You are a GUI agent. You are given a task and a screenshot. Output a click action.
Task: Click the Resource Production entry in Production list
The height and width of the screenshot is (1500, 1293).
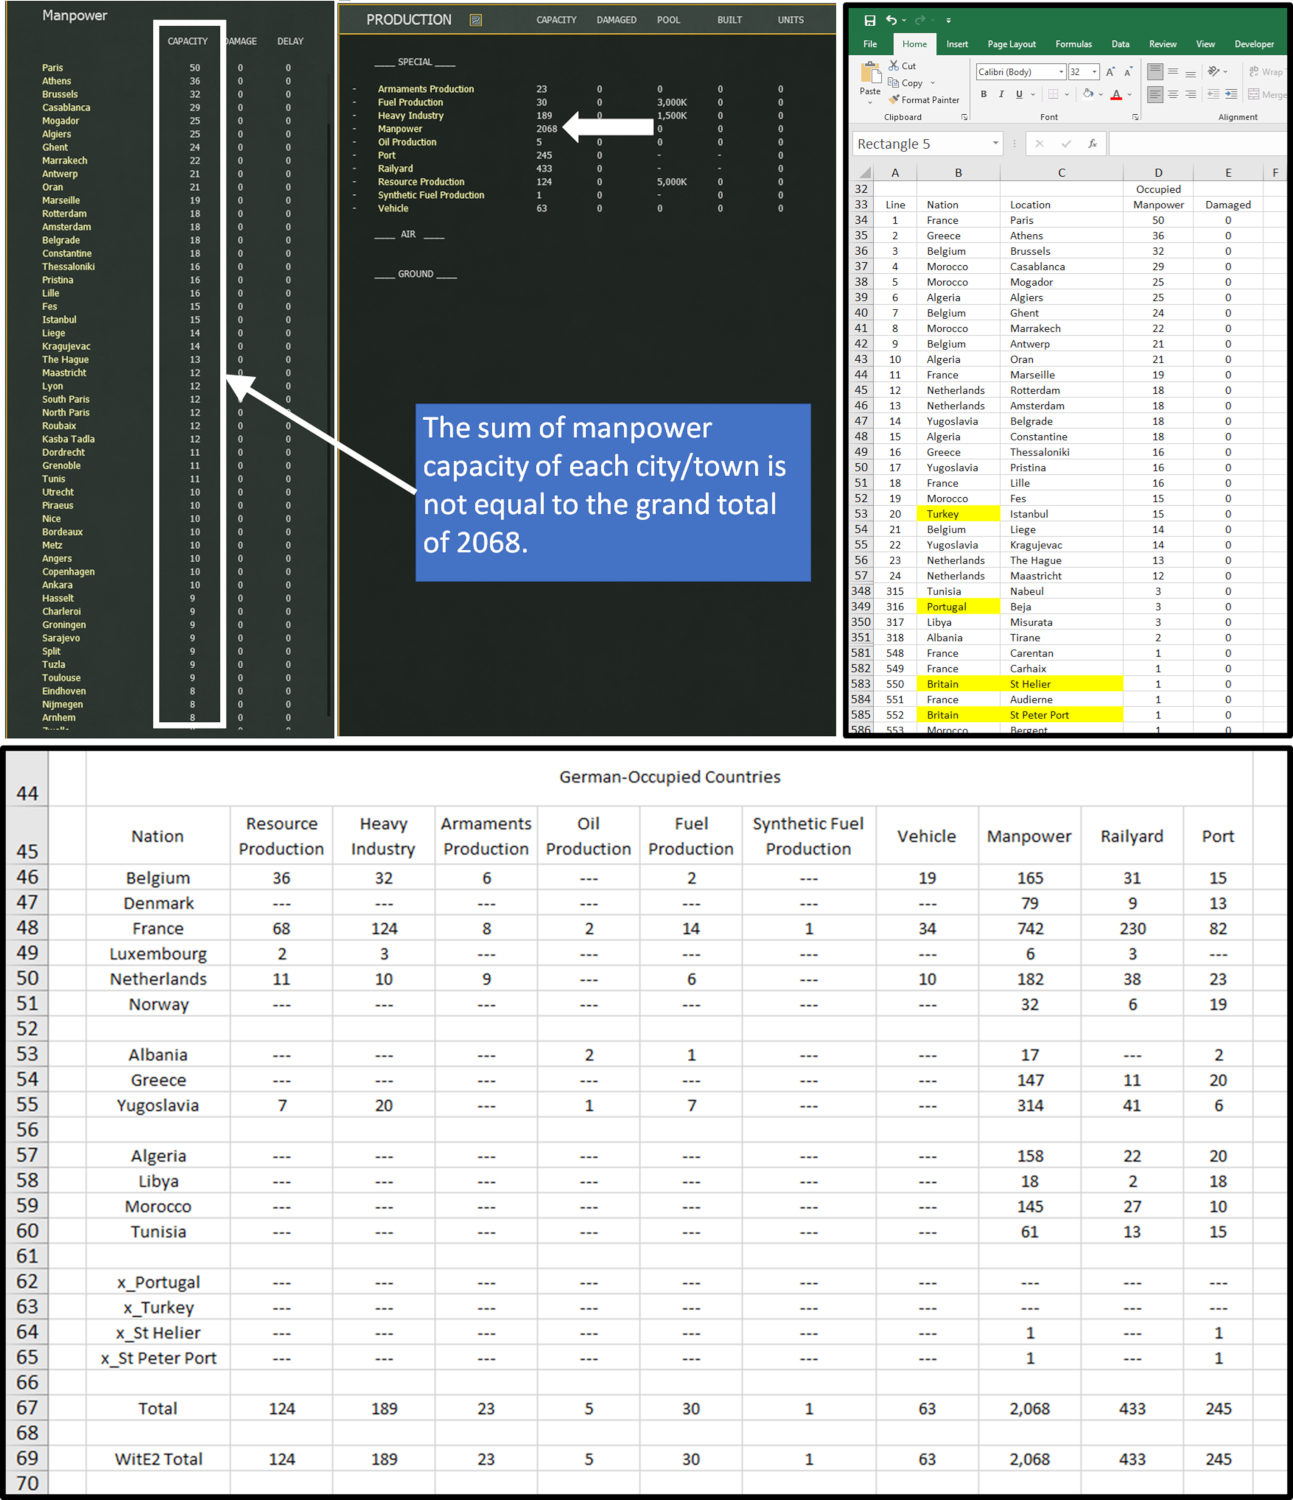[421, 182]
